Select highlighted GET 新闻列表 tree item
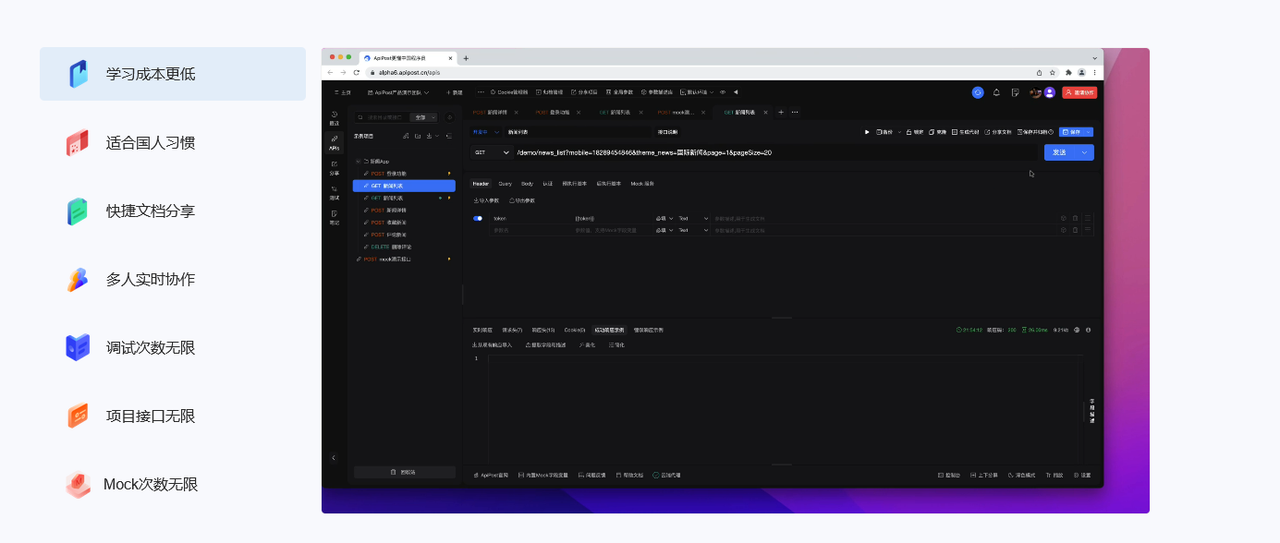 [x=404, y=186]
